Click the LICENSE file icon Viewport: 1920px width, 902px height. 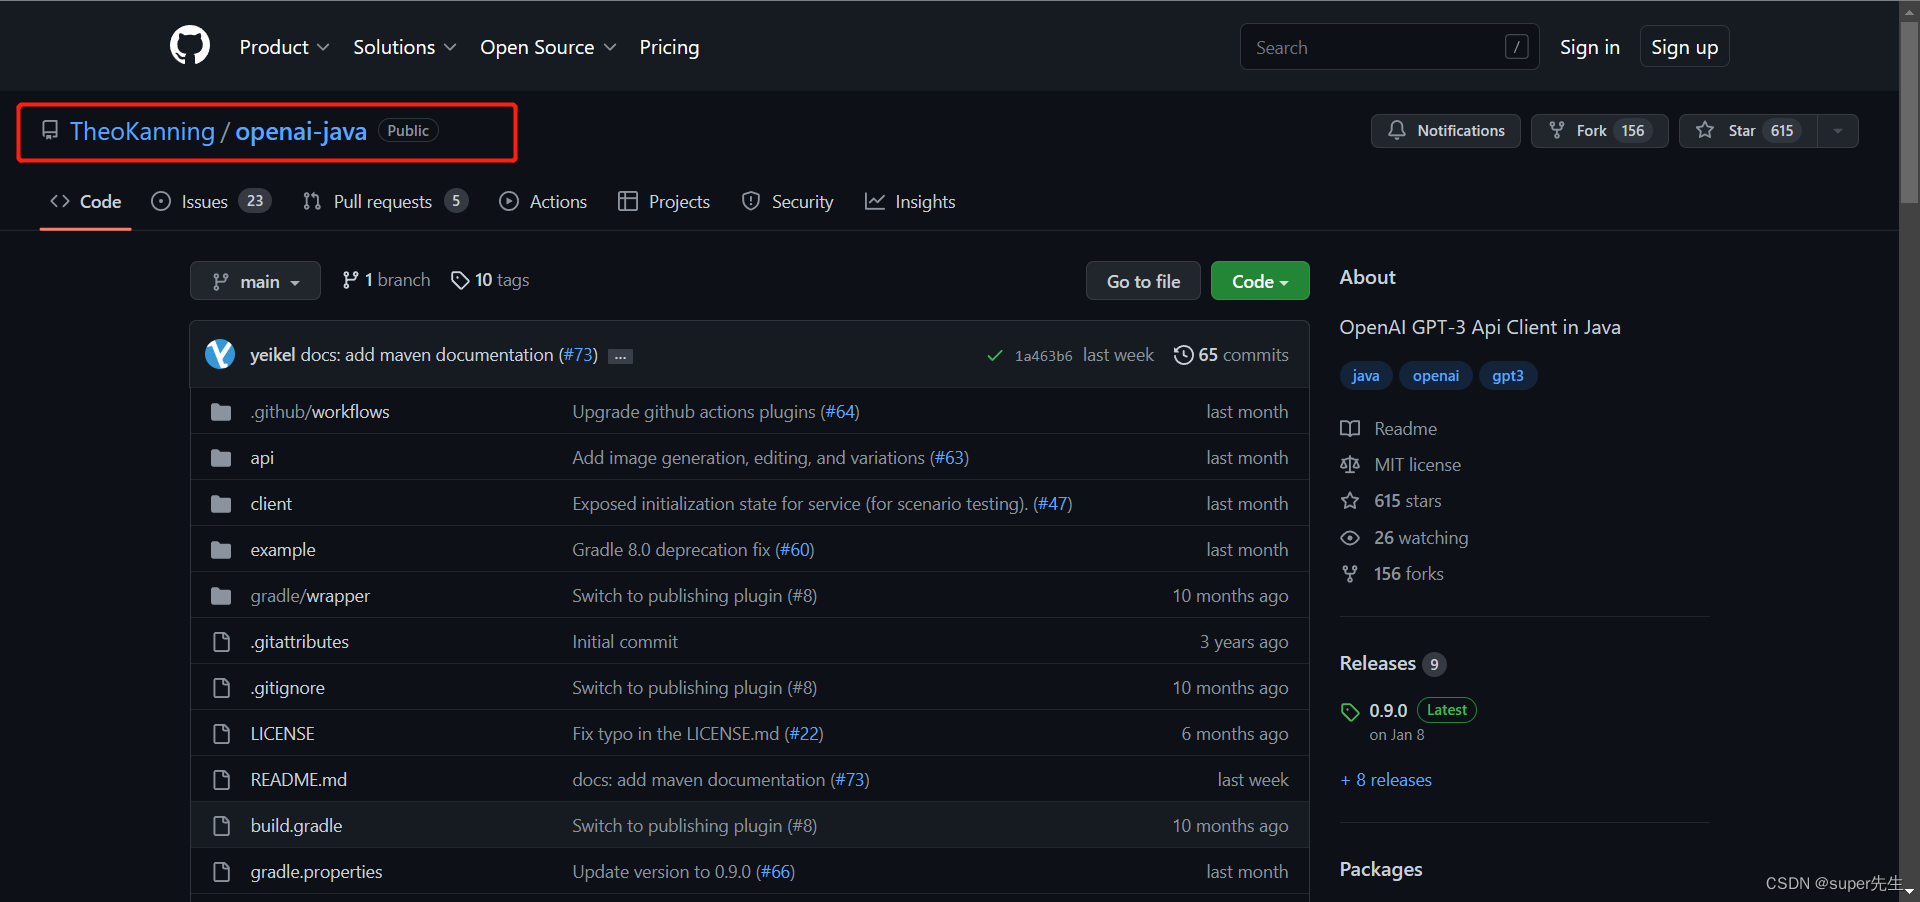pos(221,734)
